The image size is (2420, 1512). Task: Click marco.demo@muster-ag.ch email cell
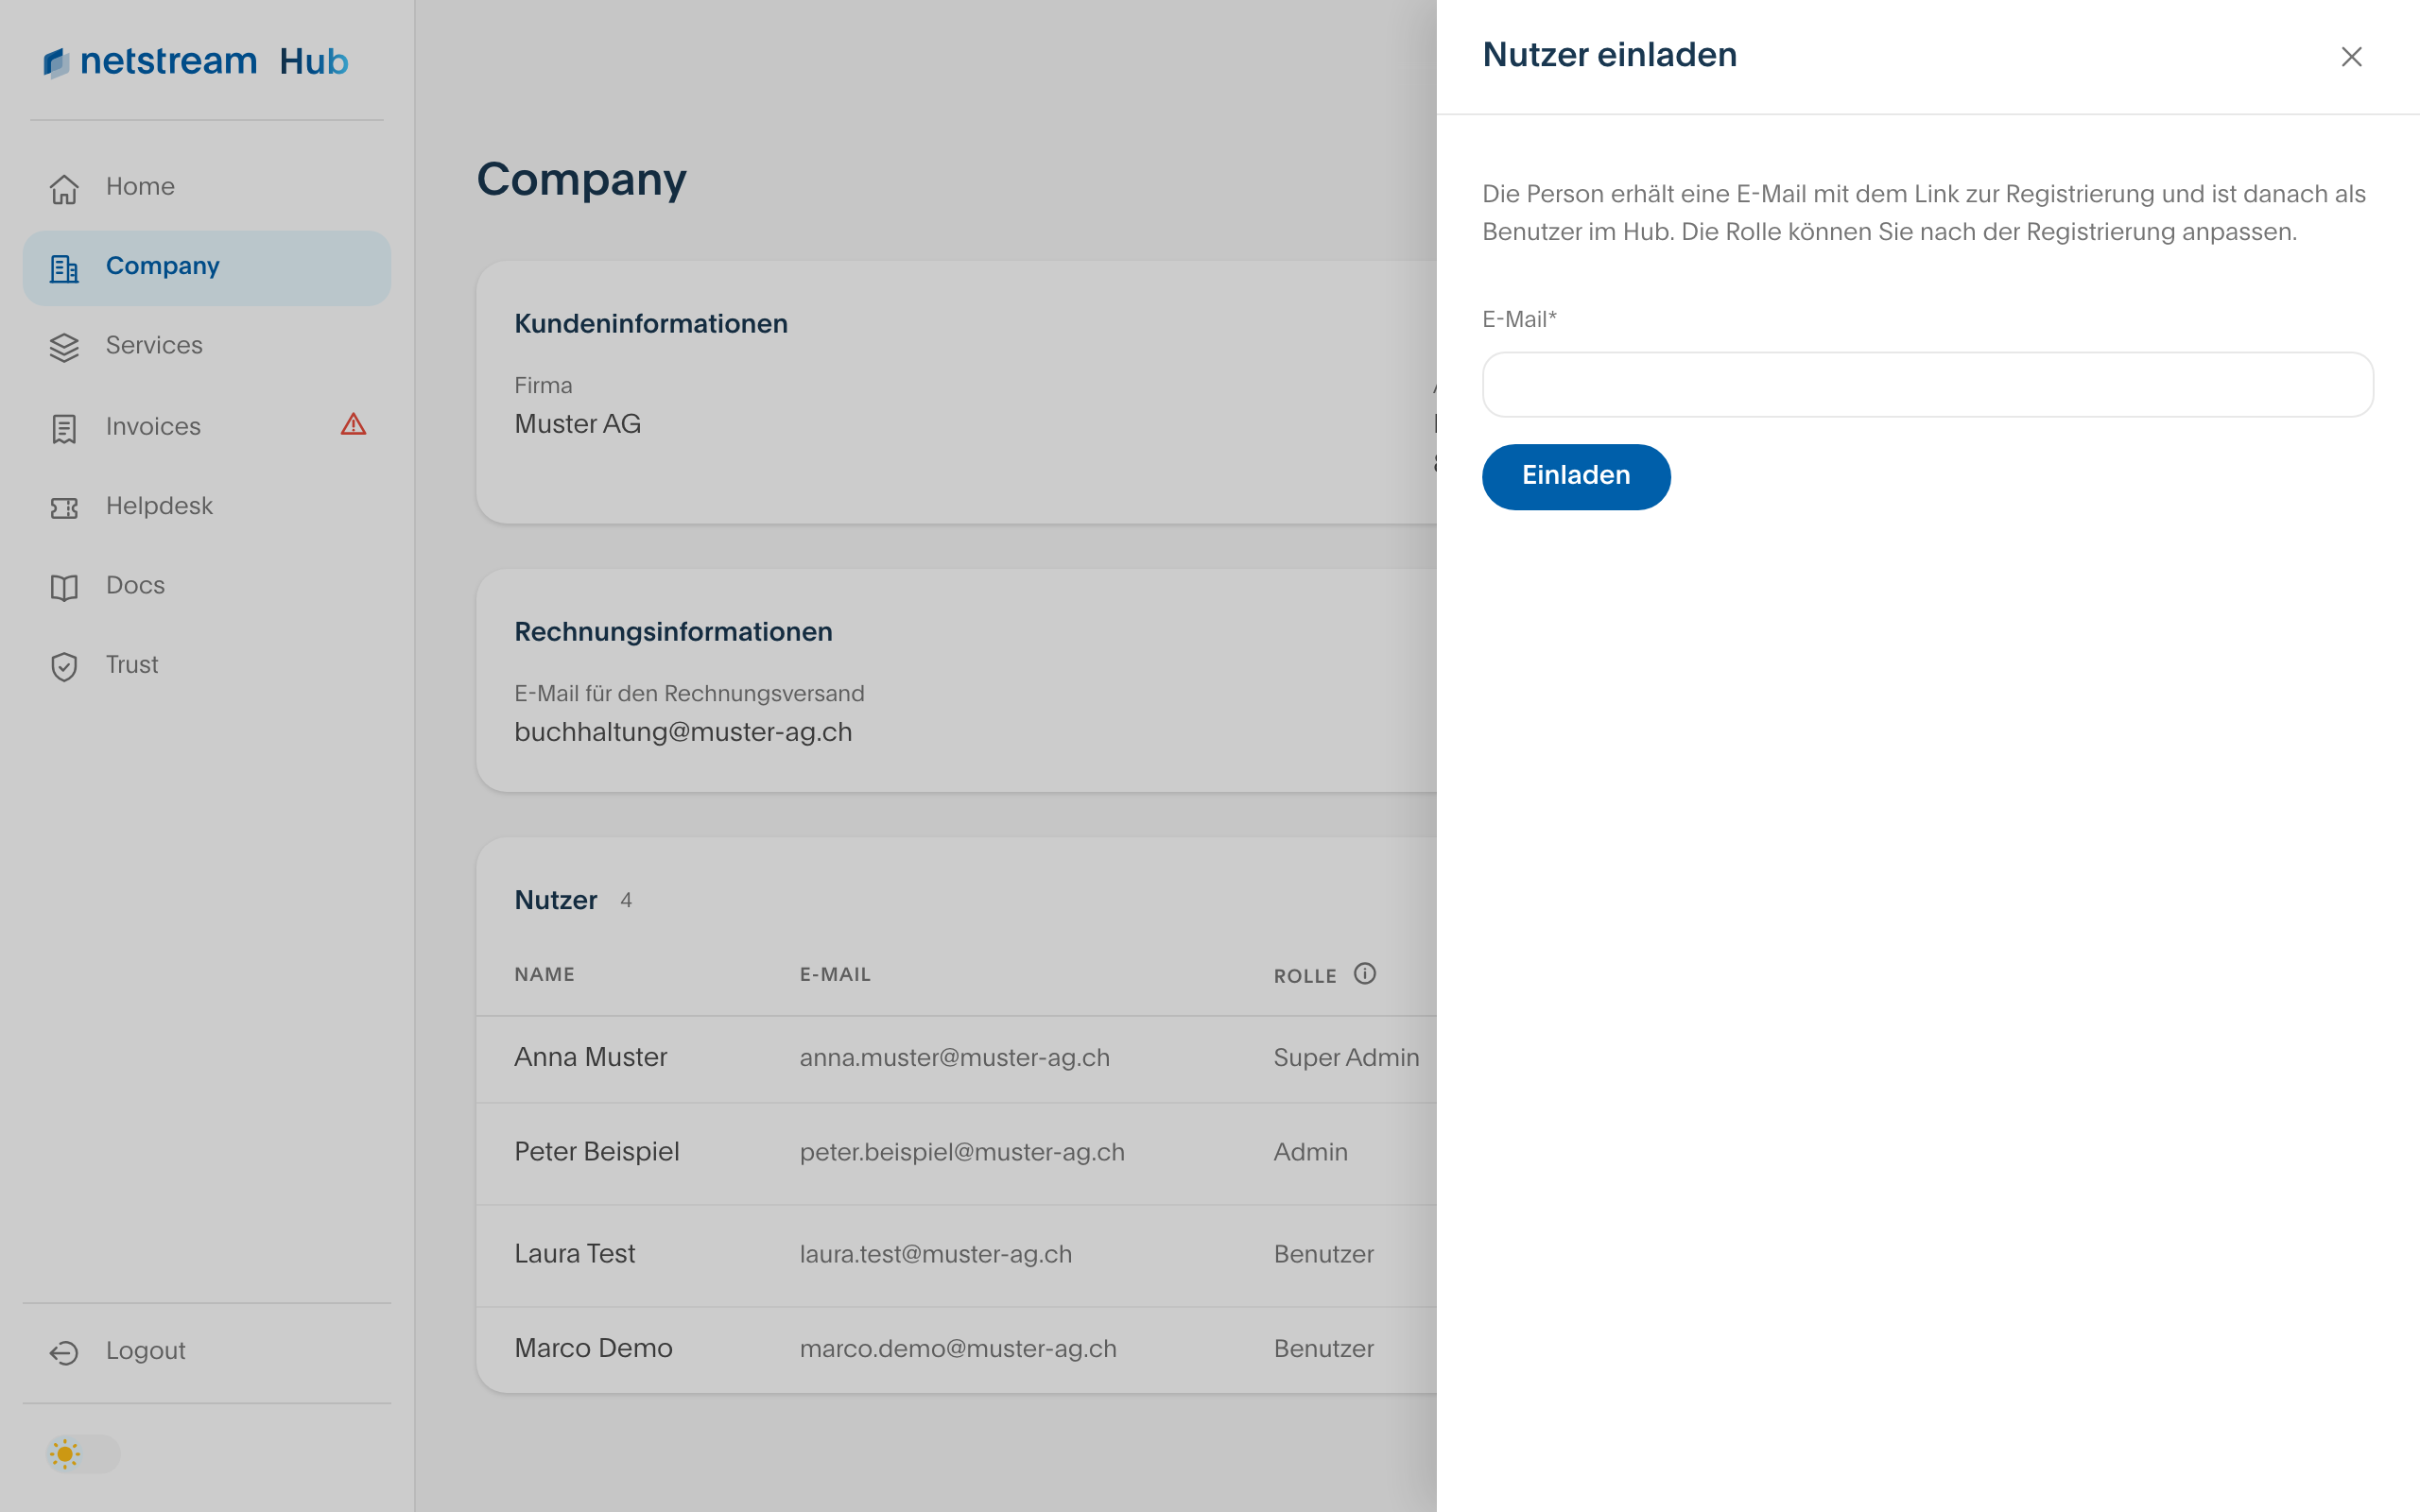point(958,1349)
